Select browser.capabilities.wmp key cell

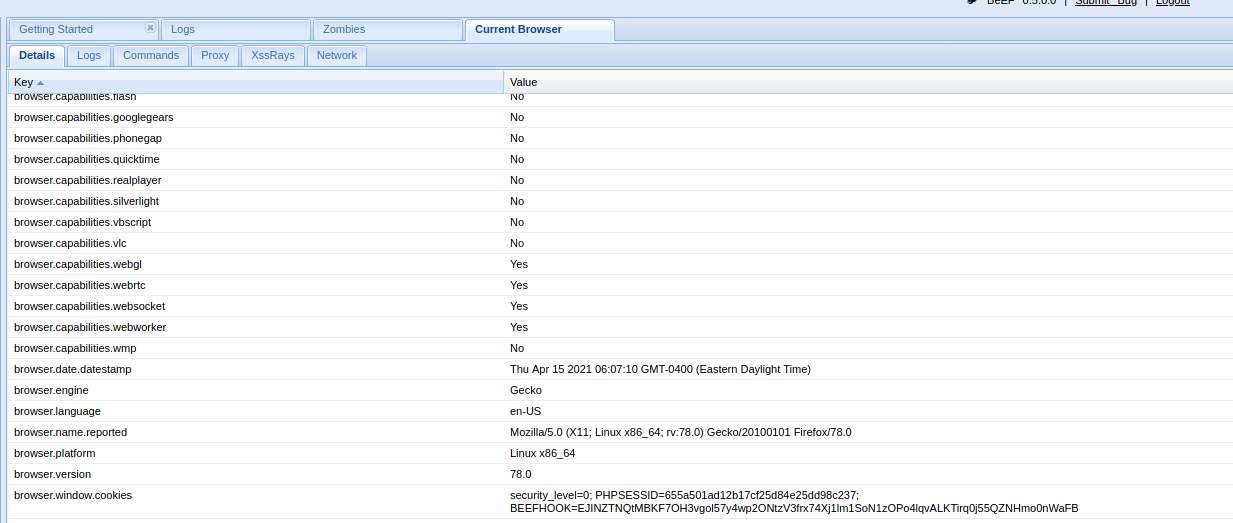point(75,348)
